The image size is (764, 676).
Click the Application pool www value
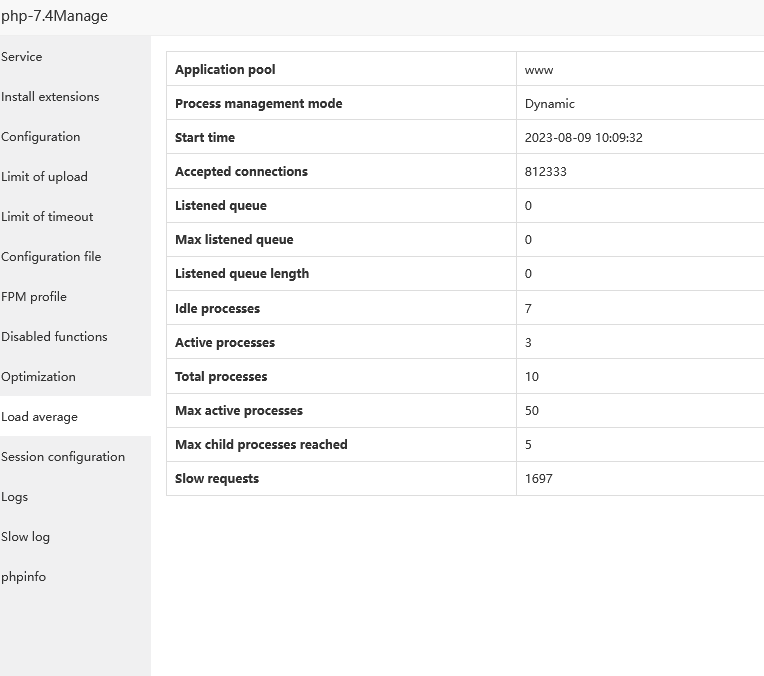tap(539, 70)
